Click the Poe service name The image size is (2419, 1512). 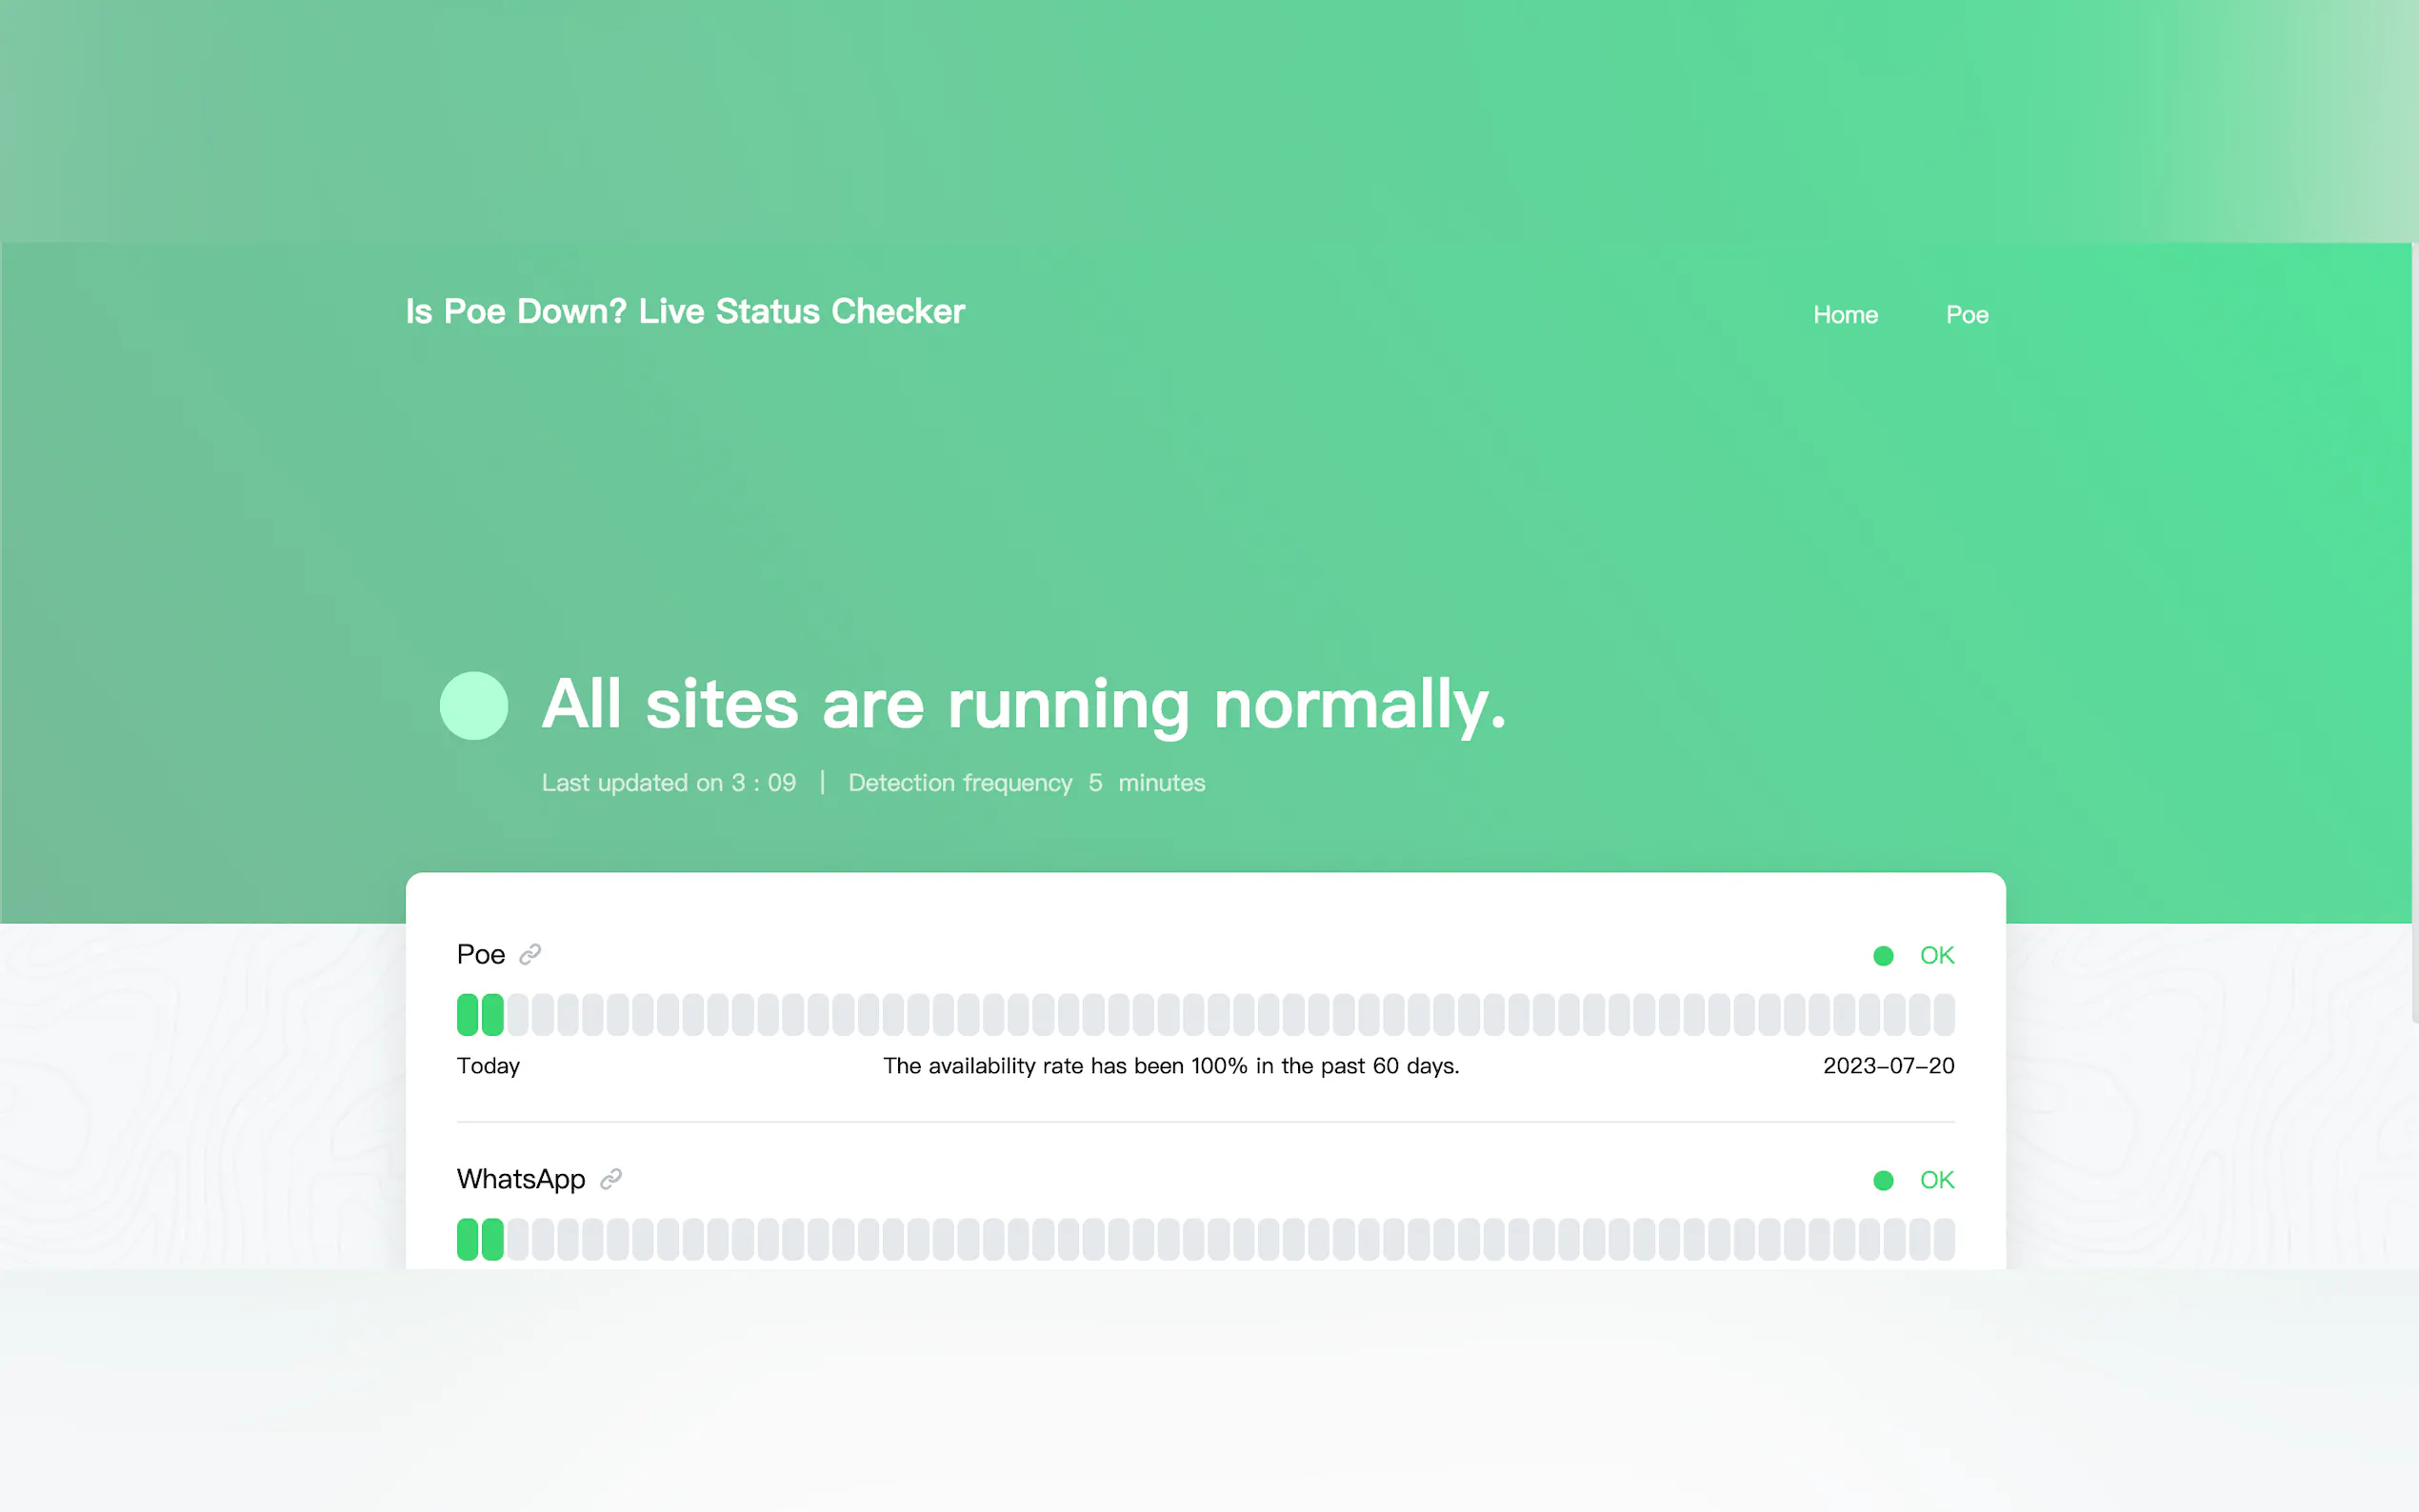481,954
